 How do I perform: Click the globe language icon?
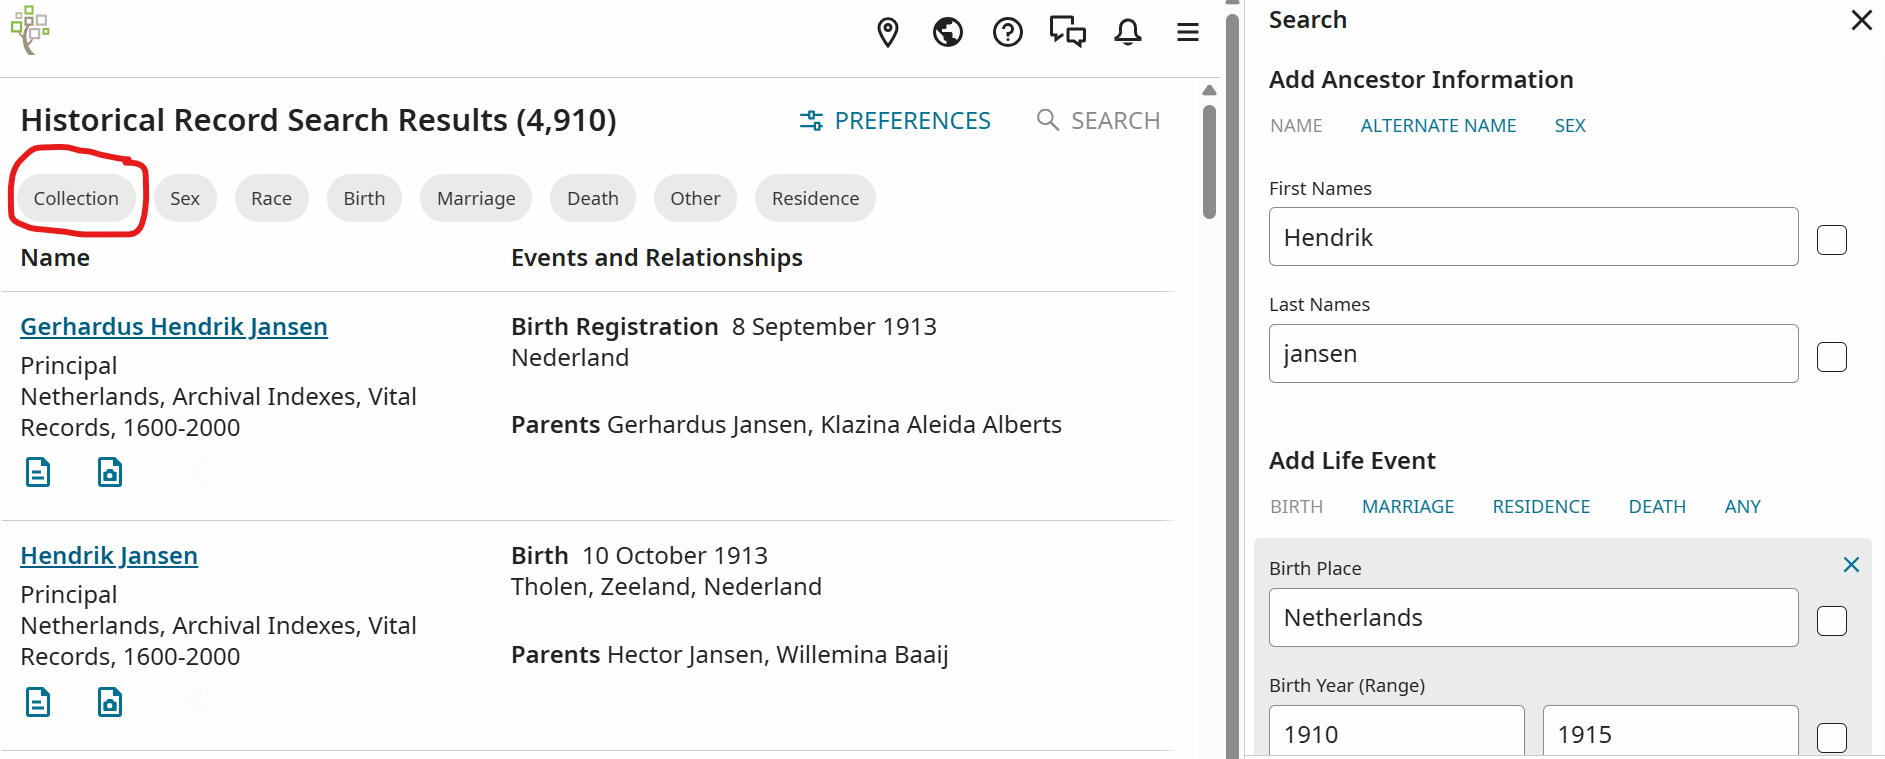click(x=947, y=33)
